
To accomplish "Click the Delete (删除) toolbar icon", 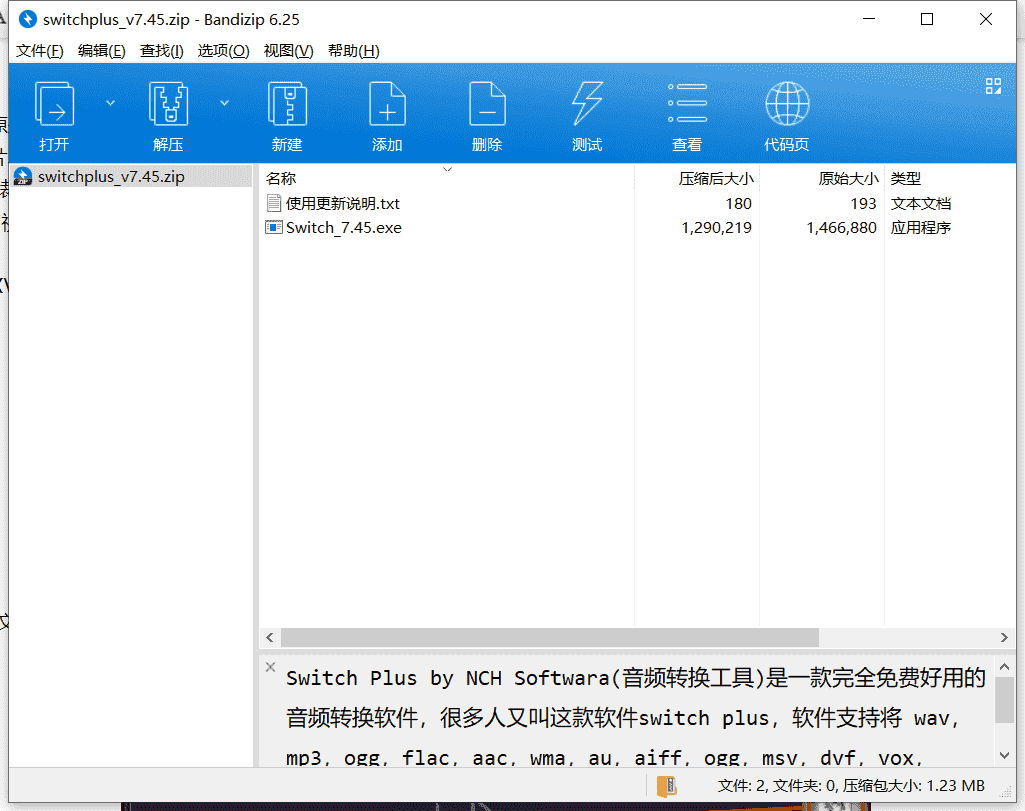I will coord(487,104).
